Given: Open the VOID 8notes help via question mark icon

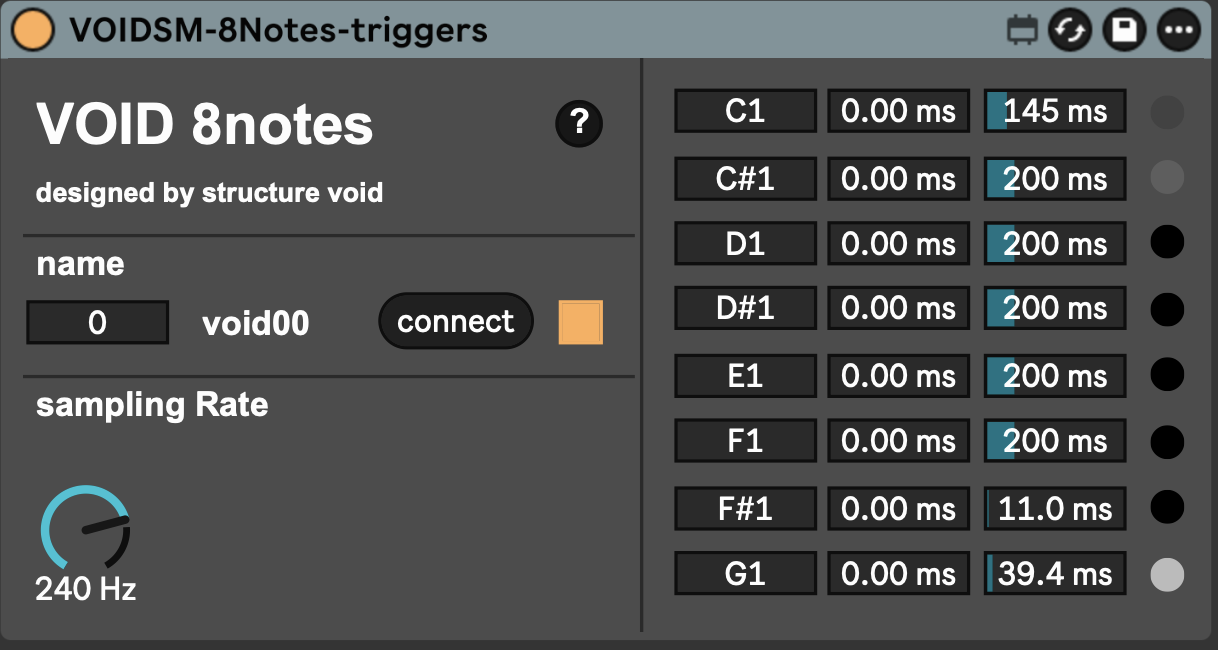Looking at the screenshot, I should (578, 123).
